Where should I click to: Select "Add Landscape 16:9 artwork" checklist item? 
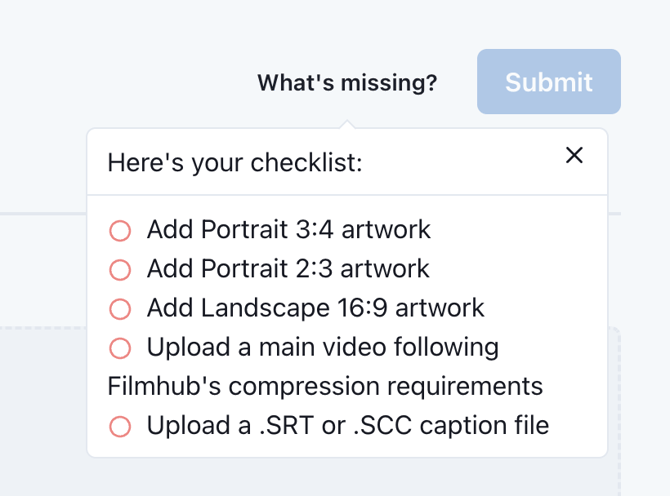tap(315, 308)
